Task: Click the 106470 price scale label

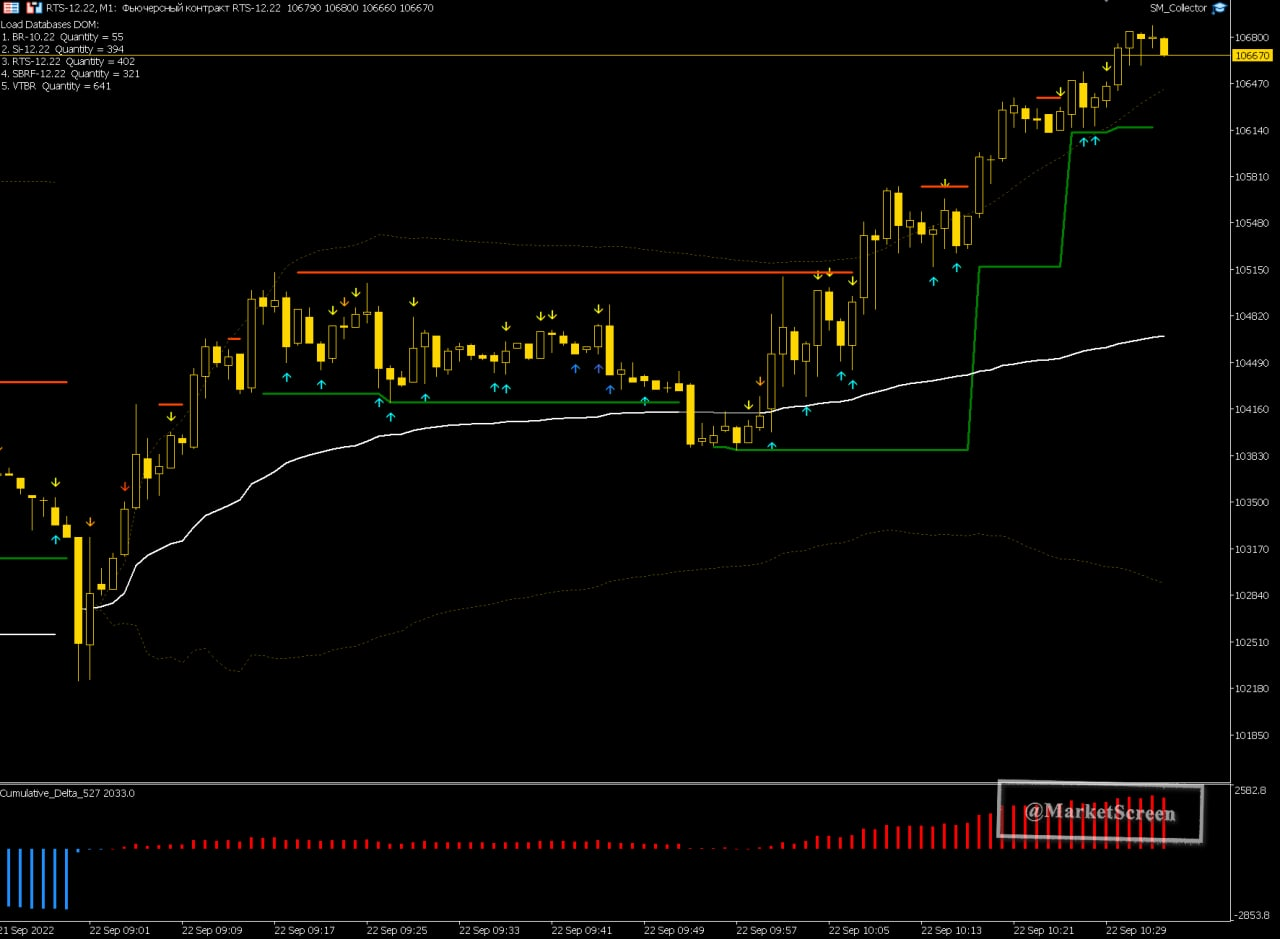Action: pos(1252,84)
